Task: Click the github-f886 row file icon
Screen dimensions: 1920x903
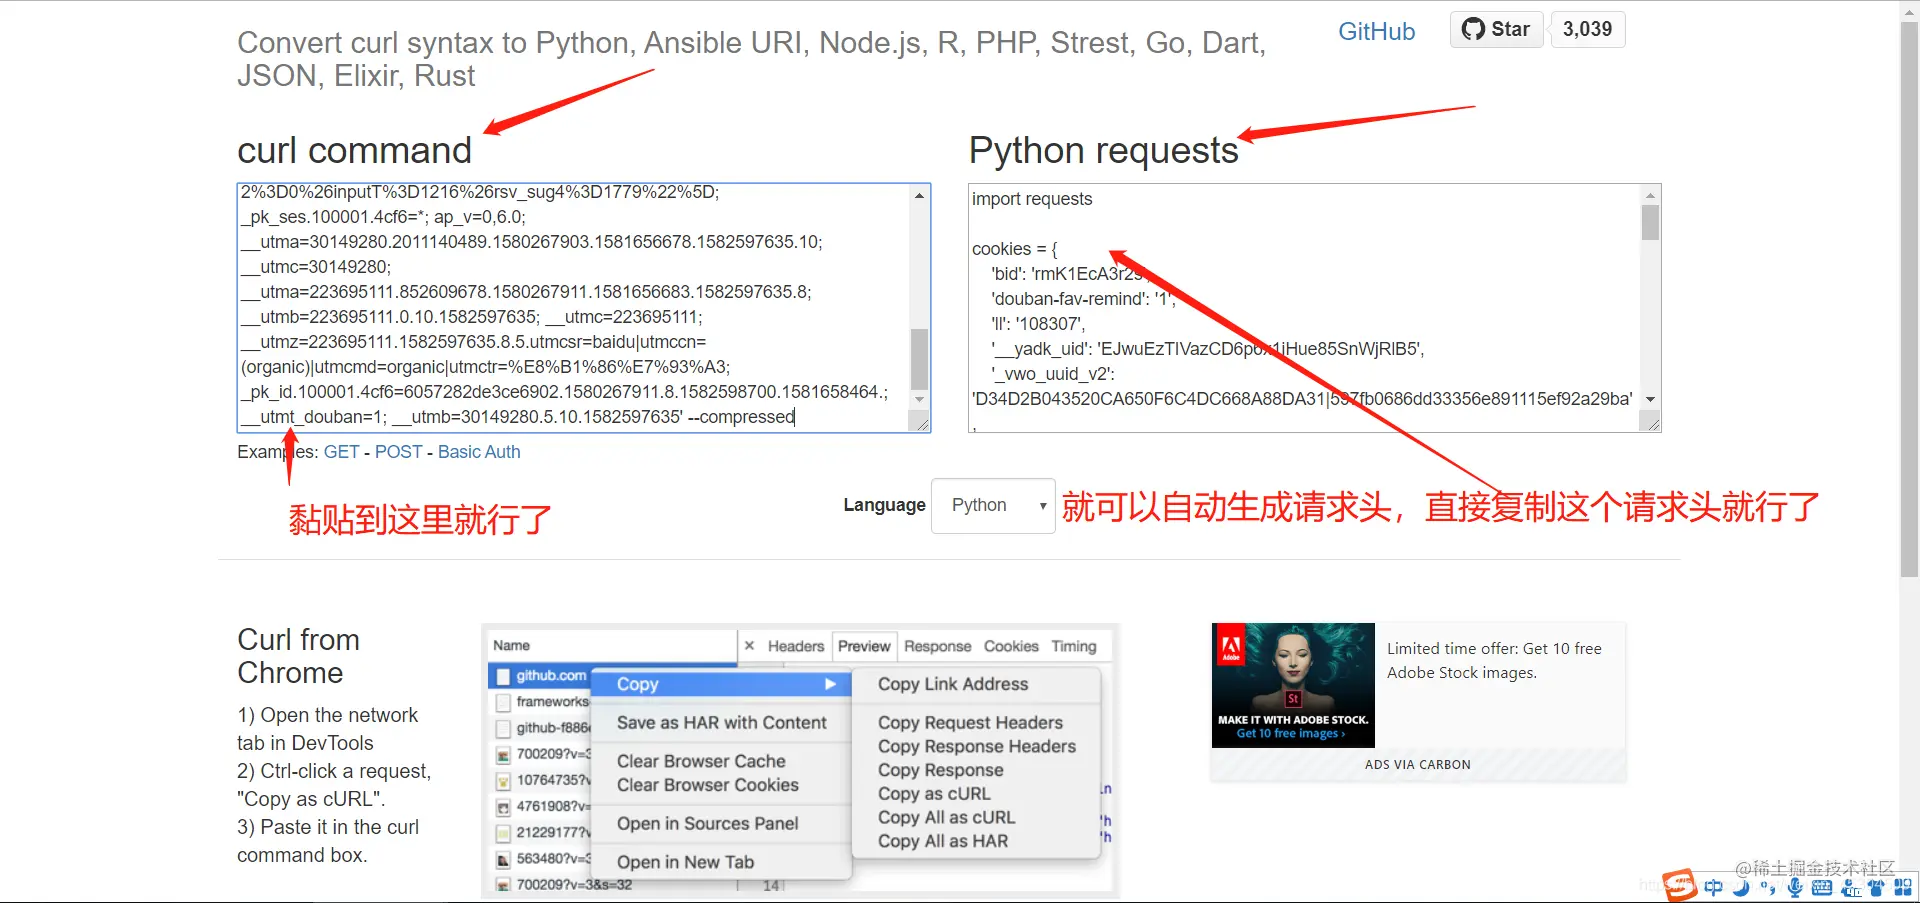Action: click(503, 729)
